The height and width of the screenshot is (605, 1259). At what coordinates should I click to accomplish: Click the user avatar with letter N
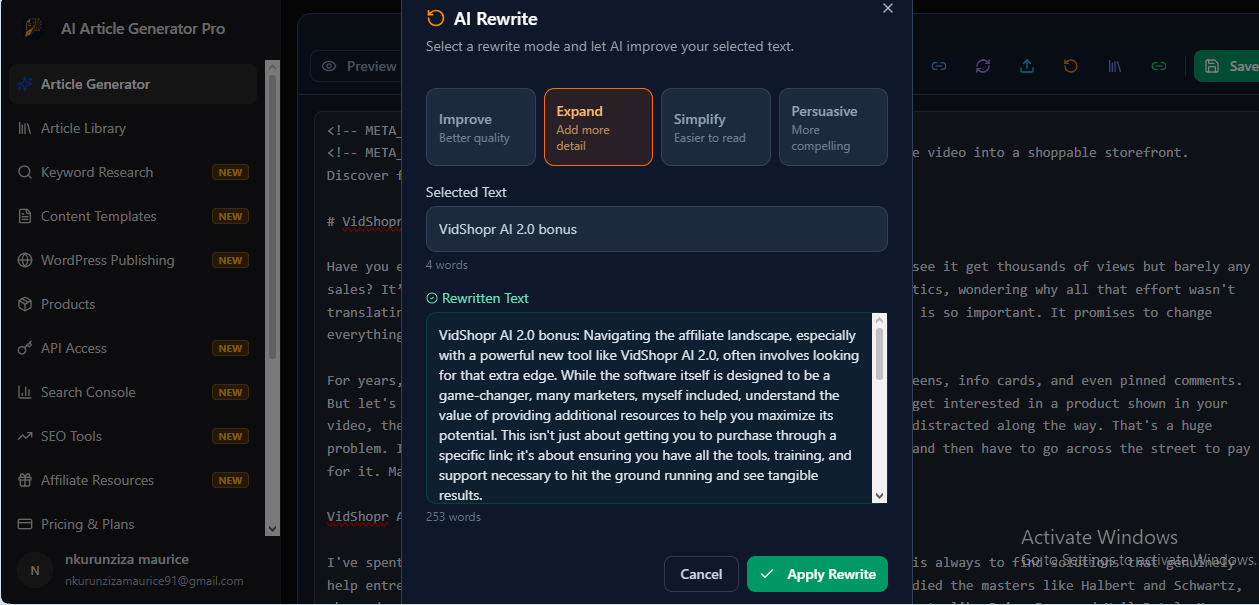click(x=35, y=570)
